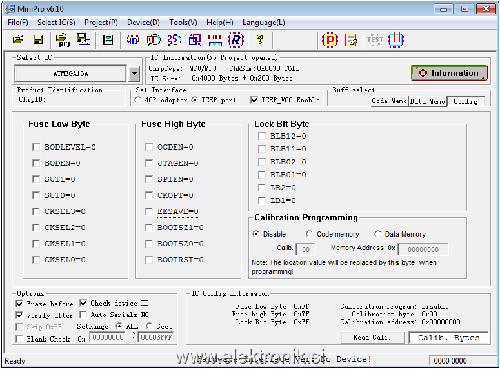
Task: Program the chip with the P icon
Action: coord(330,40)
